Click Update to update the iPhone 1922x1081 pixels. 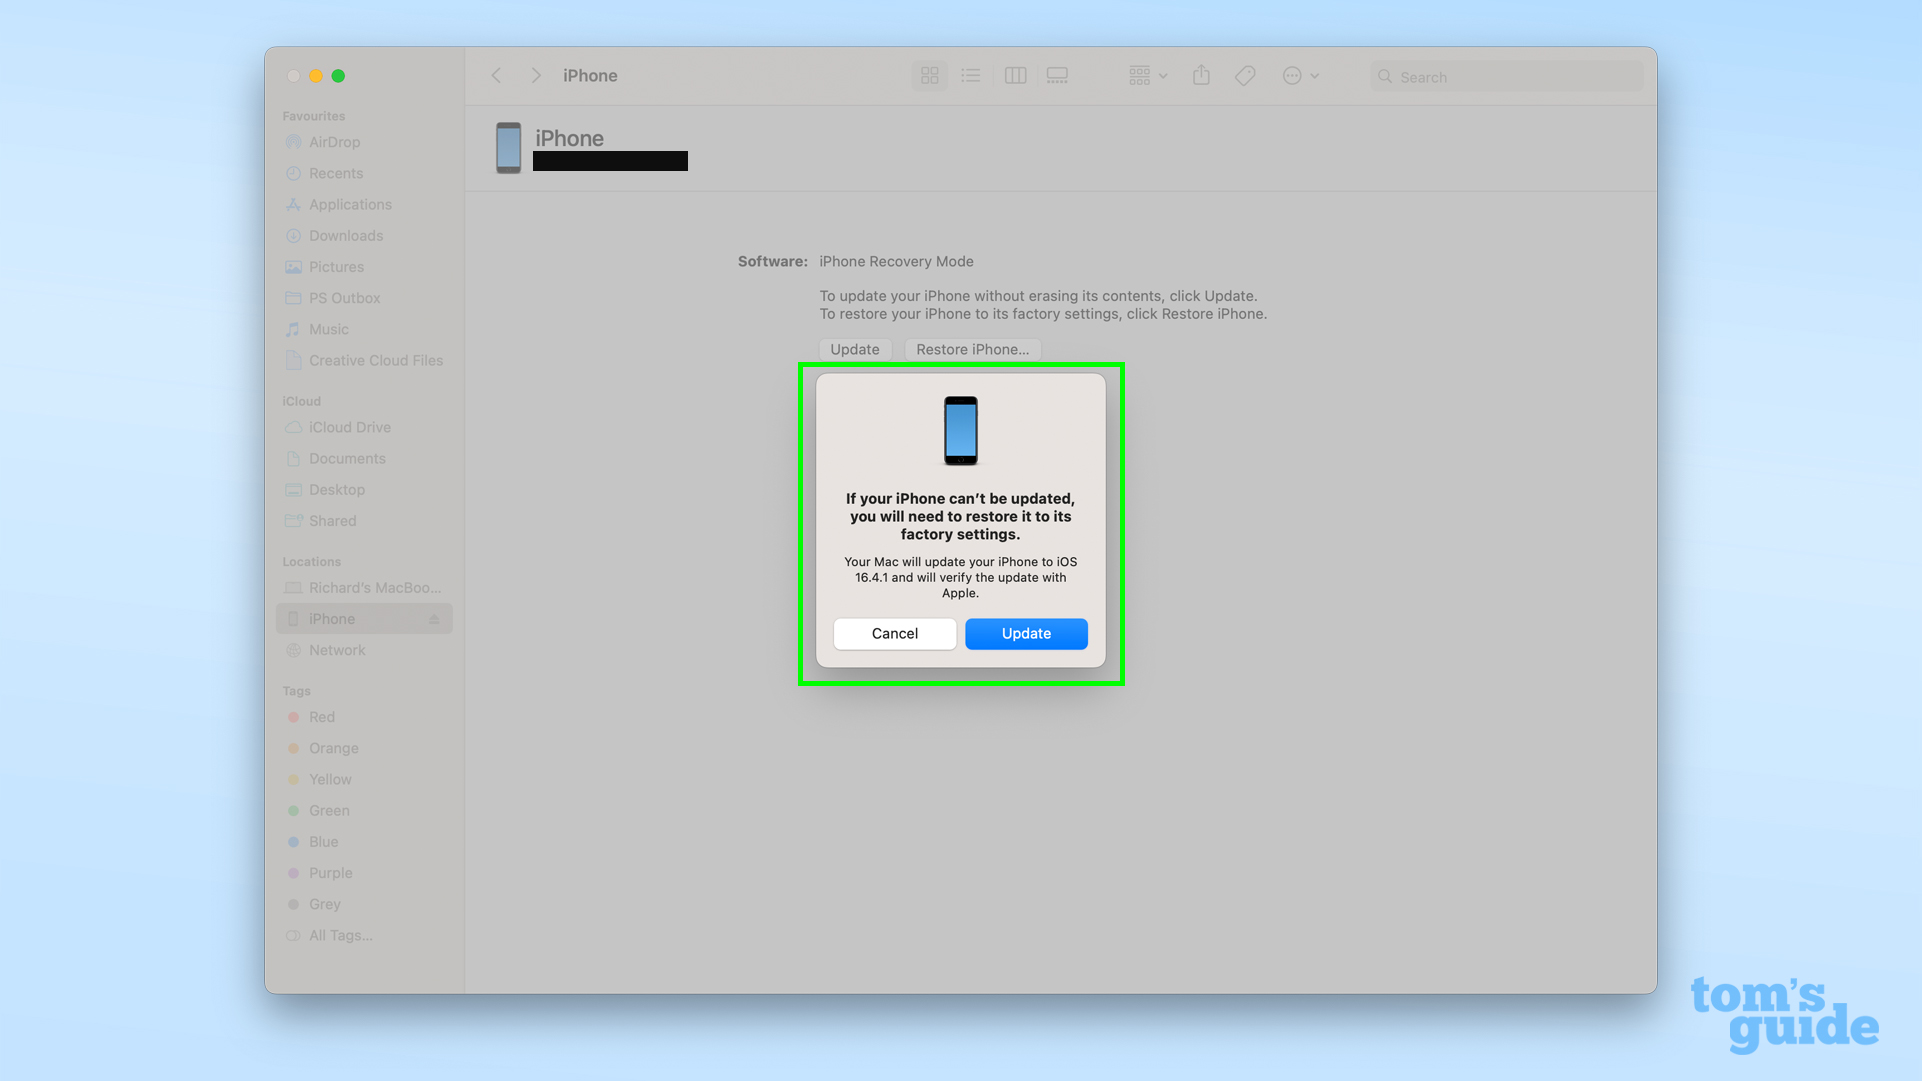1026,634
